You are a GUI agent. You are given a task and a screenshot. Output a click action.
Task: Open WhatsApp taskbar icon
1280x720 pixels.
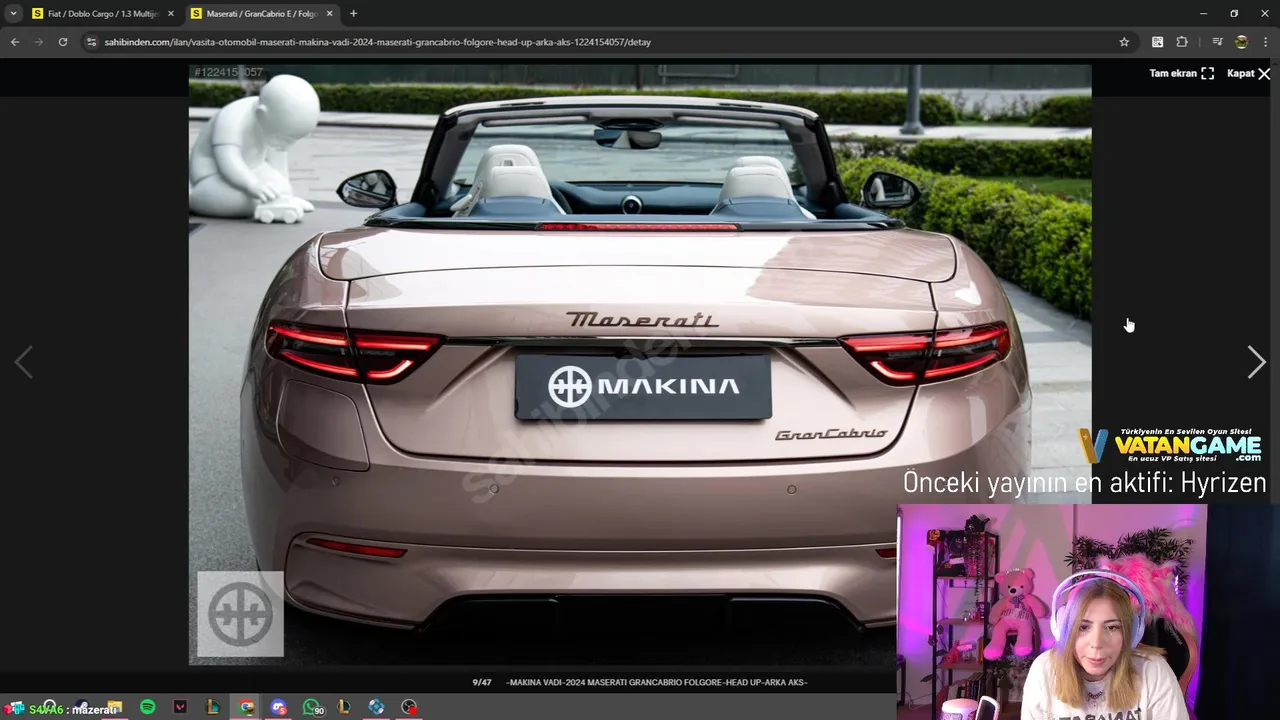coord(312,707)
